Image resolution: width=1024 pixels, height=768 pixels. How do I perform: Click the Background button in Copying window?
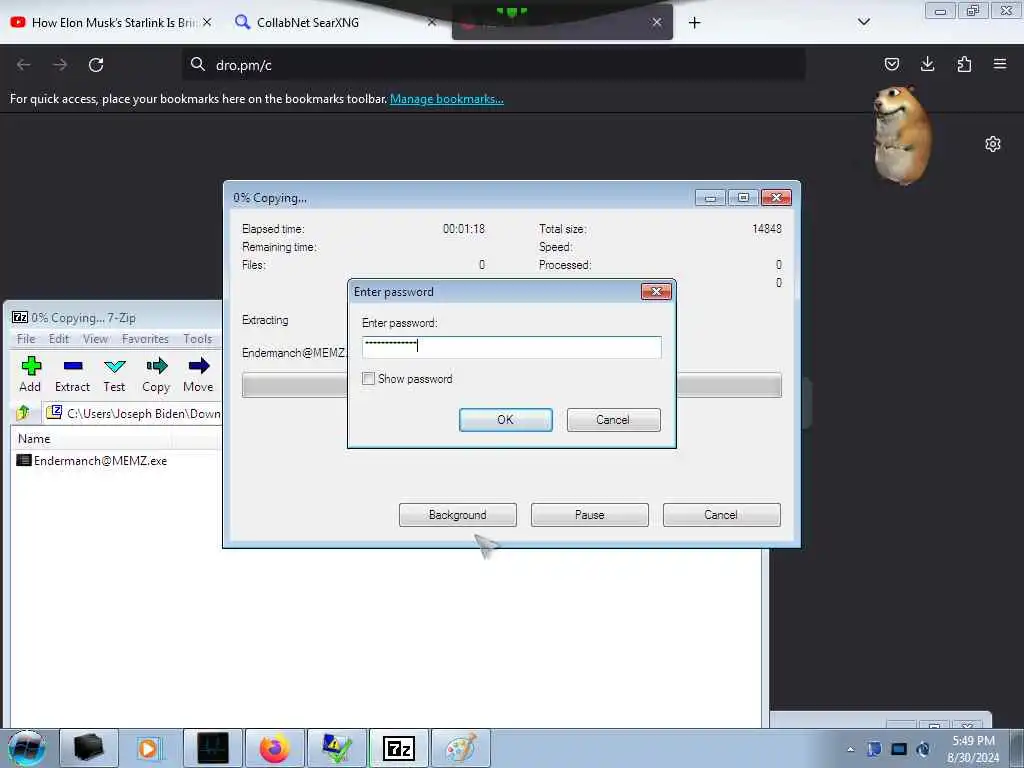(x=457, y=515)
